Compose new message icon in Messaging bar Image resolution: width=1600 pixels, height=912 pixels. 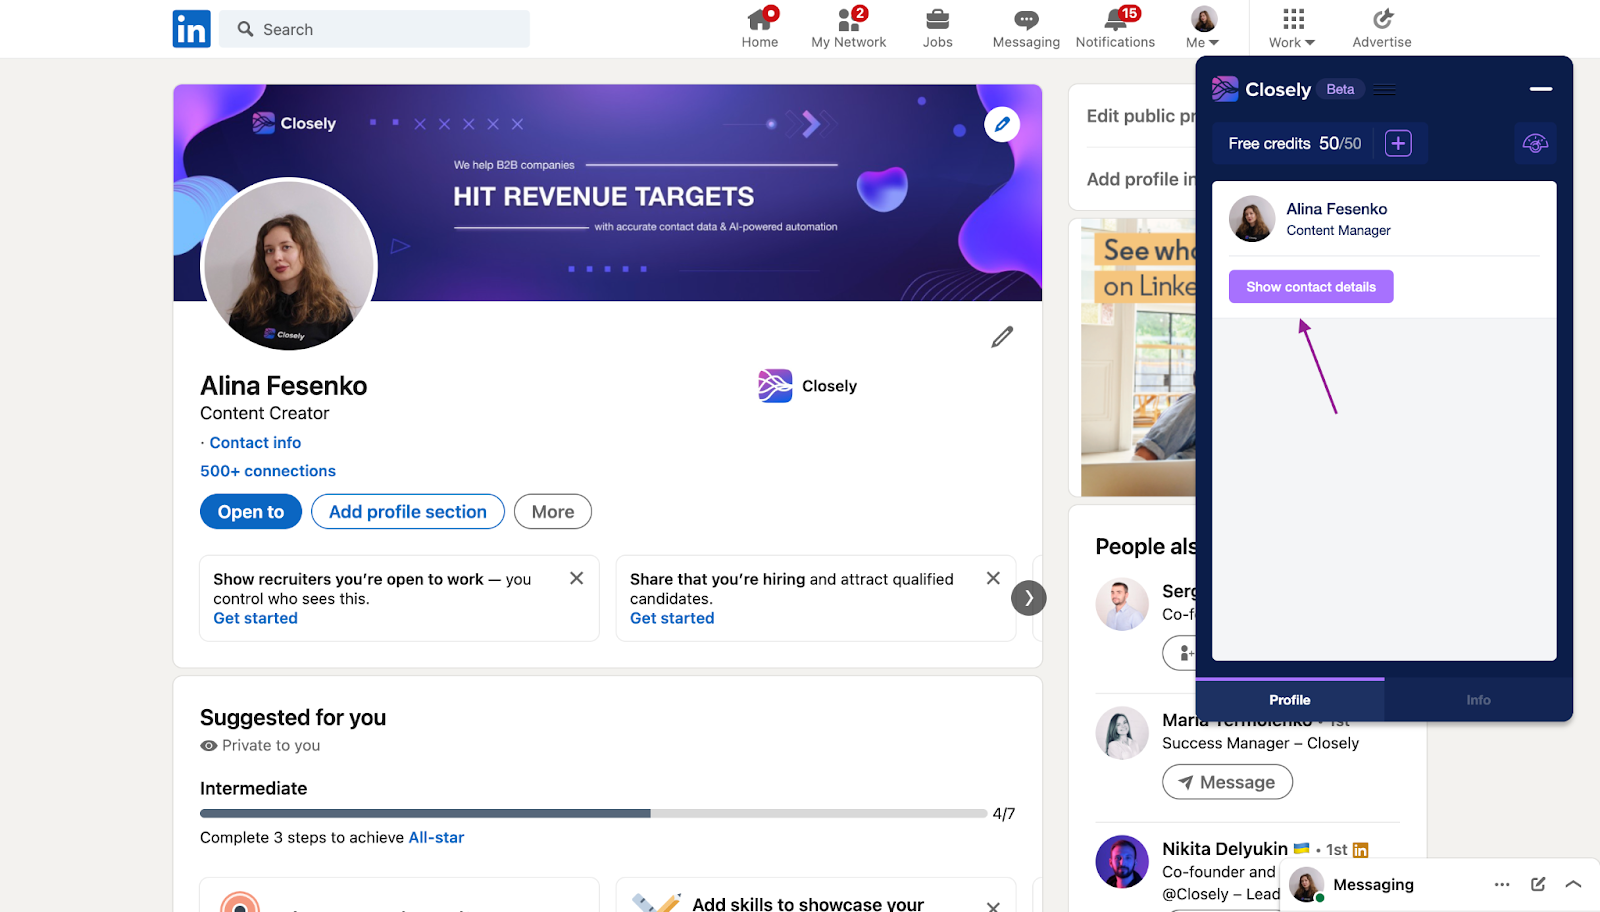[x=1538, y=884]
